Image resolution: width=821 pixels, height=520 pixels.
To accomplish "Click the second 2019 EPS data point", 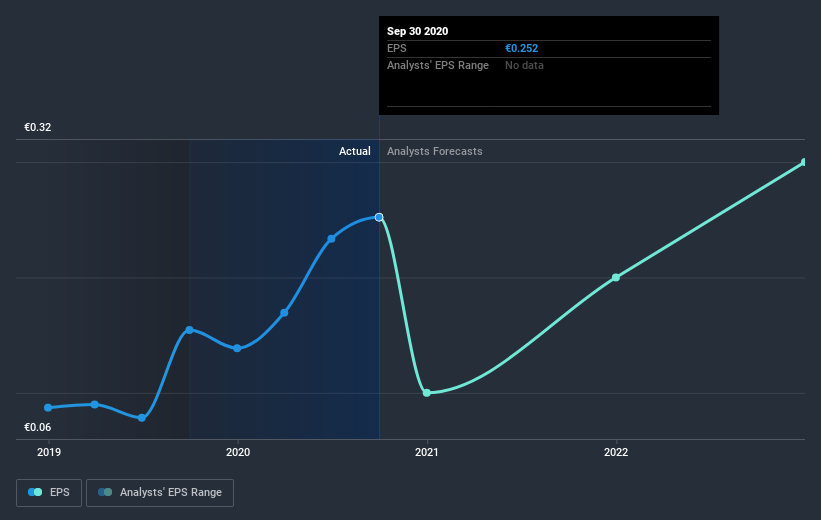I will point(95,404).
